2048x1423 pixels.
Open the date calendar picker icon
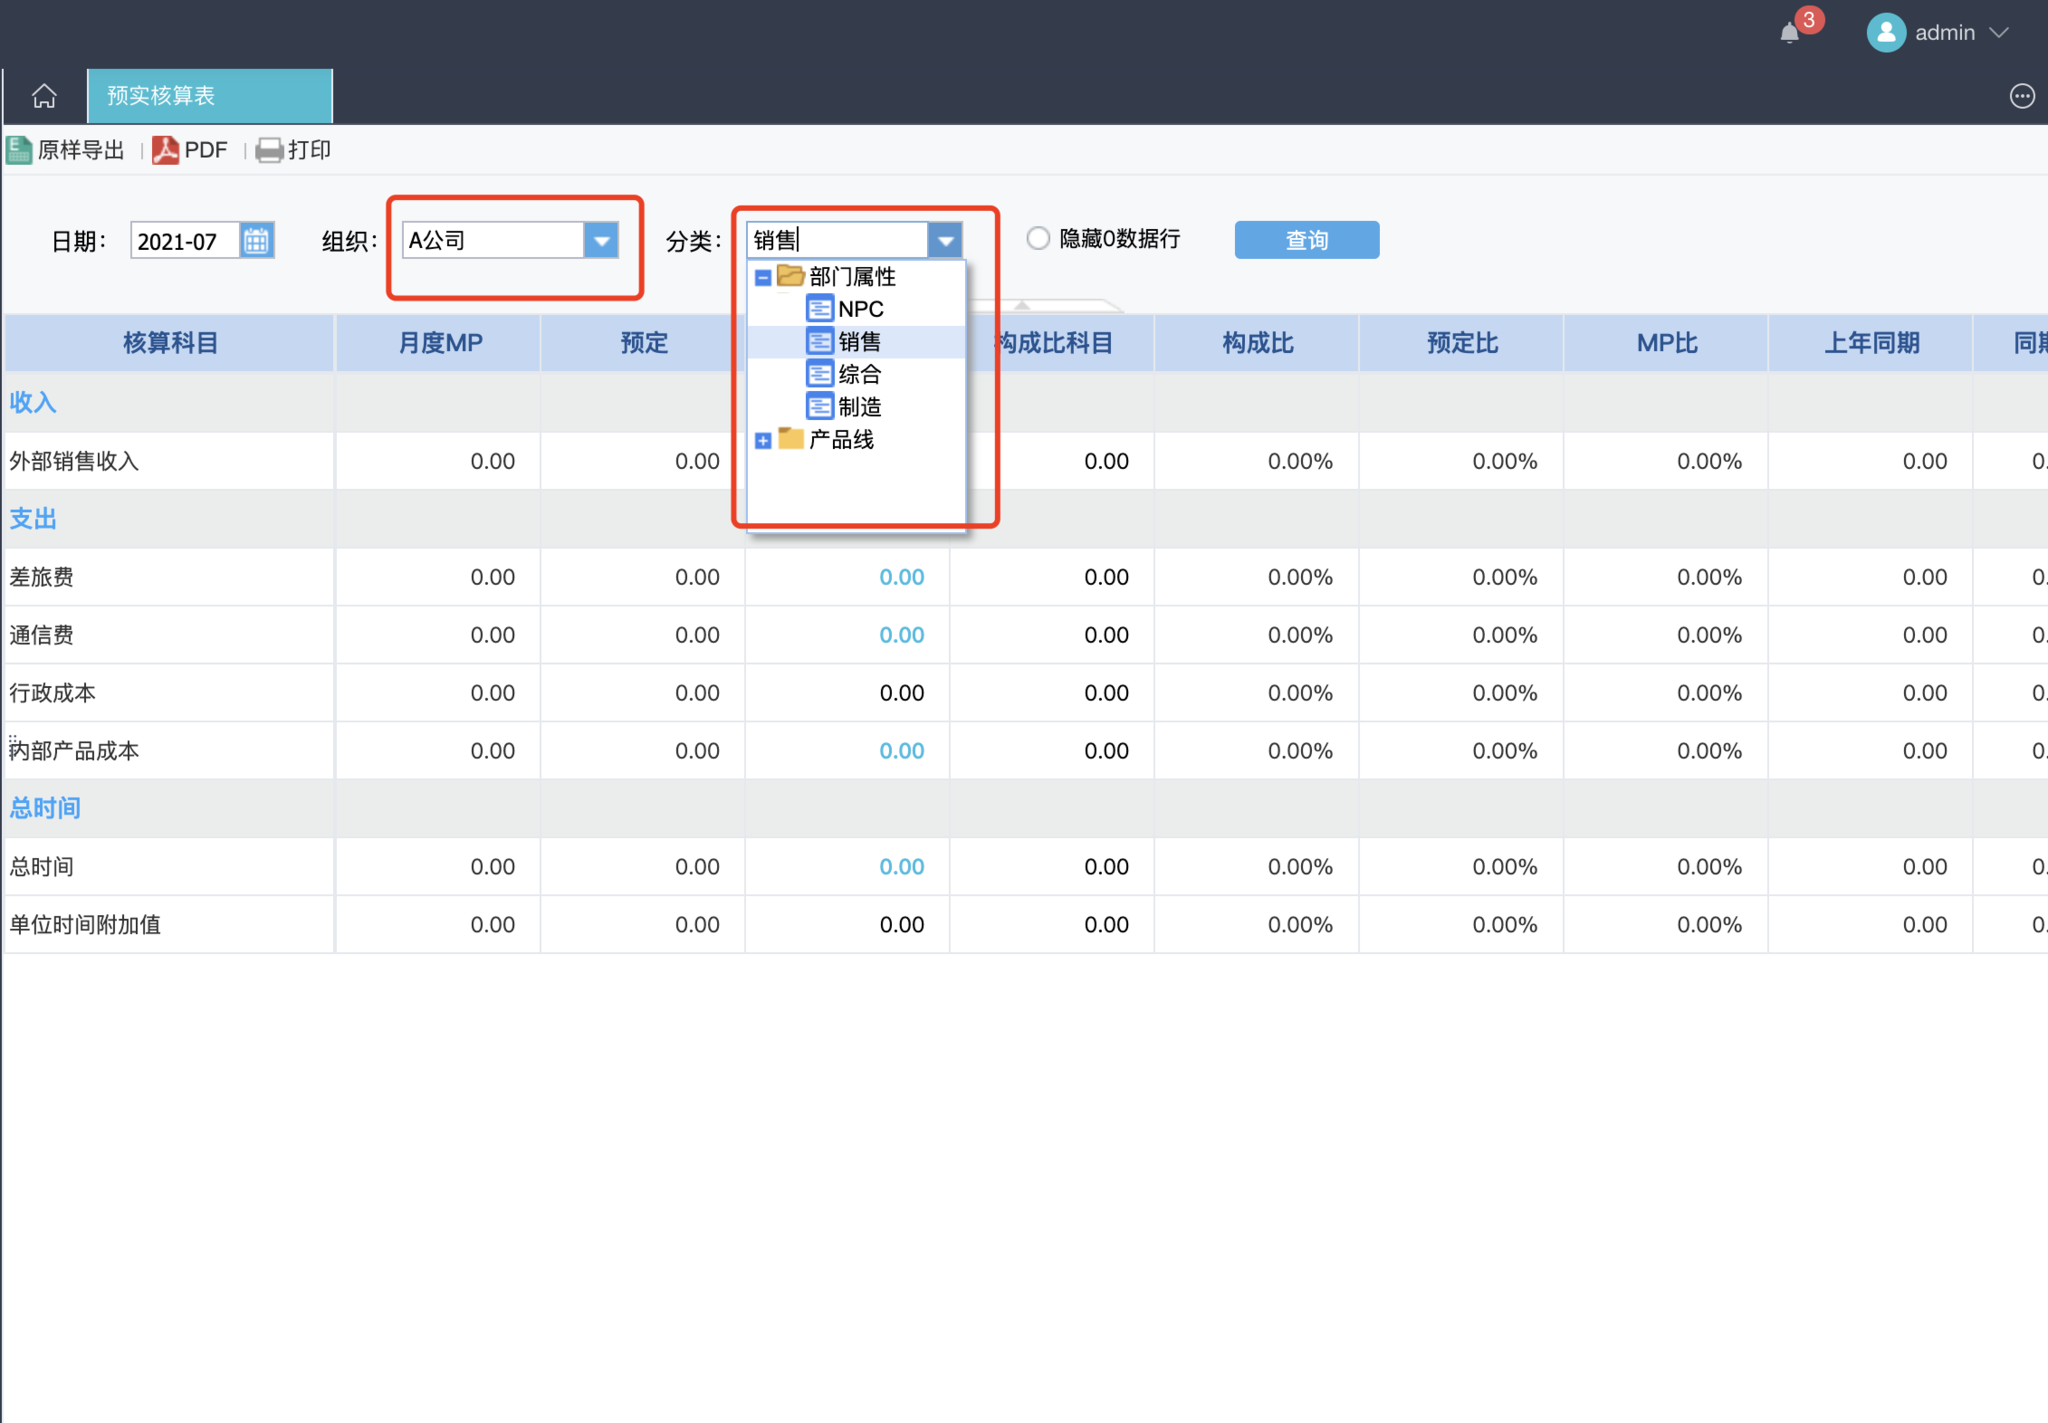pos(257,241)
